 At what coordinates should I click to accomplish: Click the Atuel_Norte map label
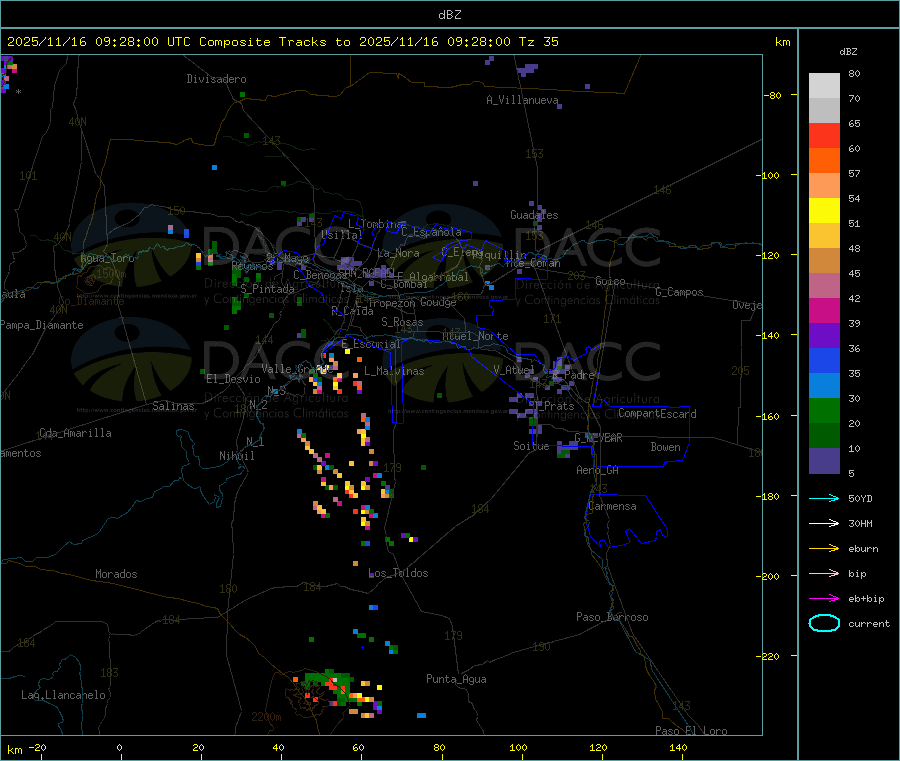pyautogui.click(x=475, y=336)
